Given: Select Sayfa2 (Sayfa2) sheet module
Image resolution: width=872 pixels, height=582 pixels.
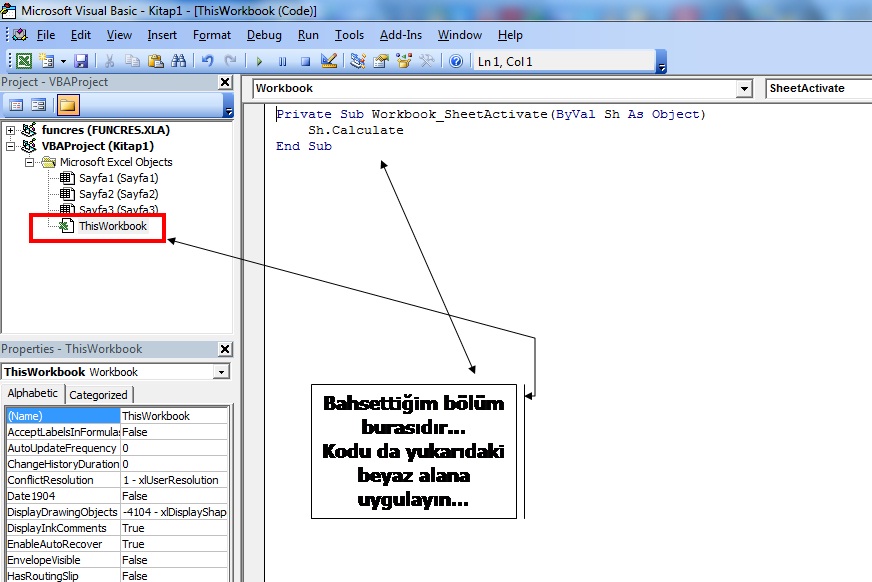Looking at the screenshot, I should point(118,195).
